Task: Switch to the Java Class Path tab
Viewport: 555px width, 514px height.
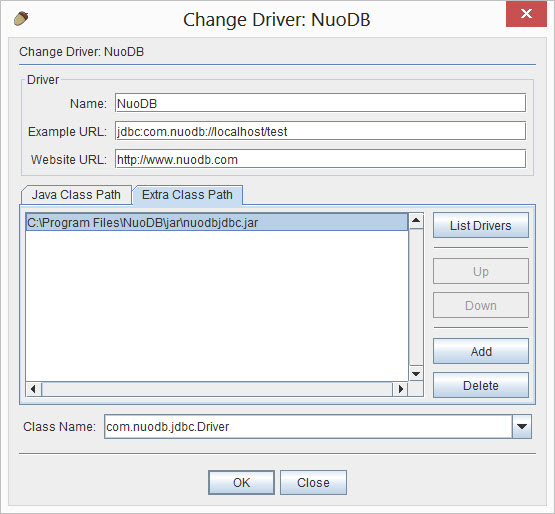Action: pyautogui.click(x=76, y=195)
